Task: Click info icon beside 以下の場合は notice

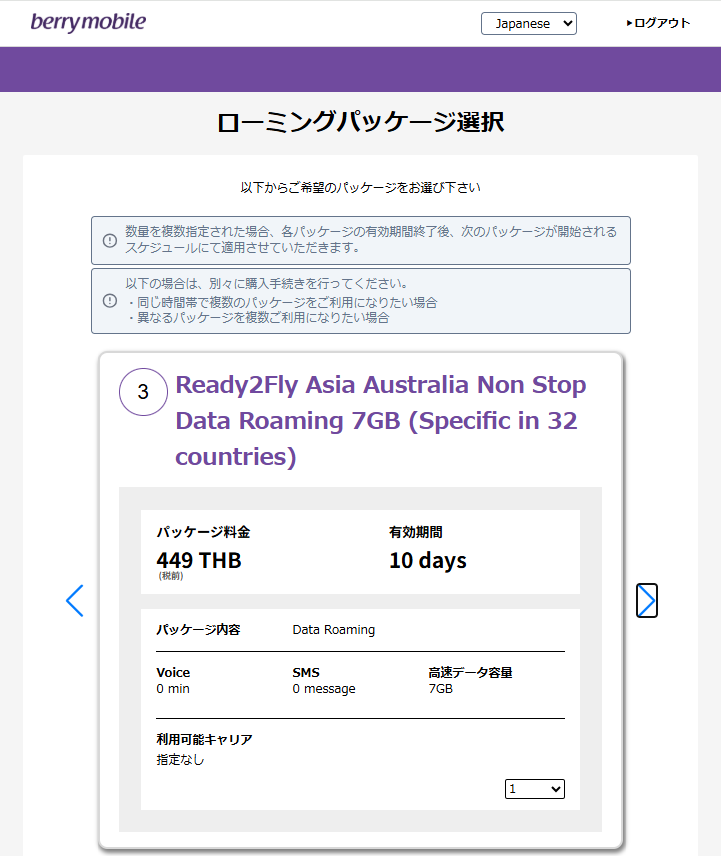Action: 110,301
